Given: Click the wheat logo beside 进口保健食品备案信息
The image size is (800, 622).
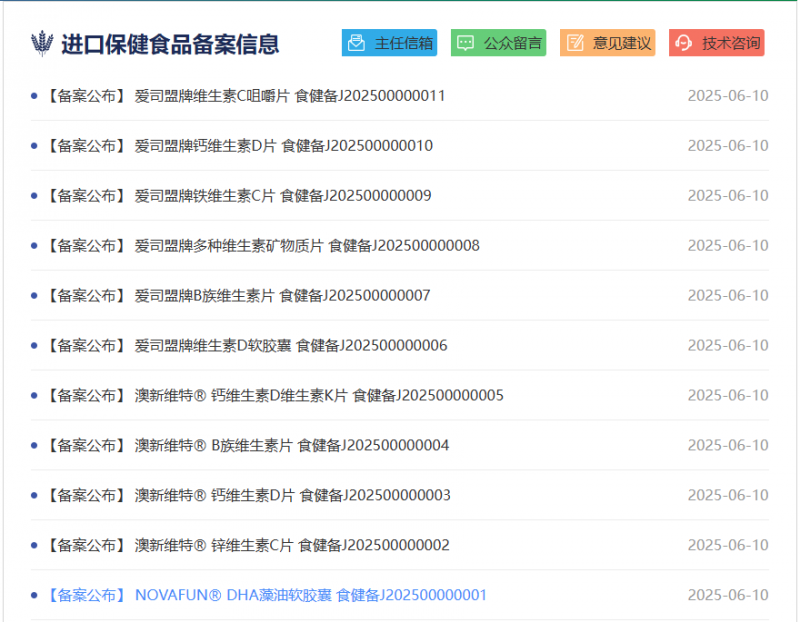Looking at the screenshot, I should click(x=42, y=43).
